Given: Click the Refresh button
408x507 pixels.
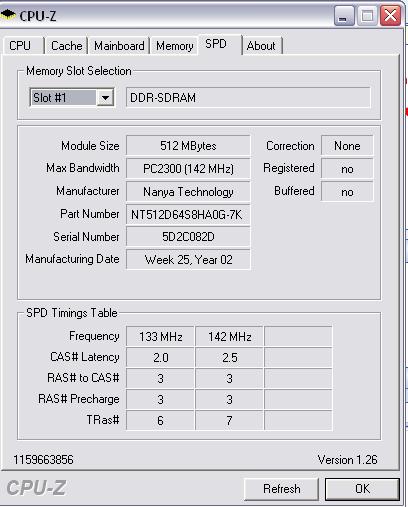Looking at the screenshot, I should click(x=281, y=489).
